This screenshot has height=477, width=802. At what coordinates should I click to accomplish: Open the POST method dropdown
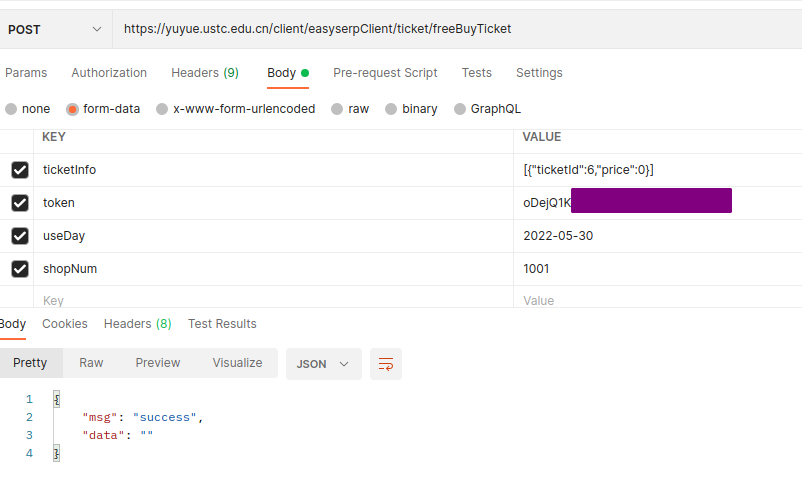click(55, 29)
